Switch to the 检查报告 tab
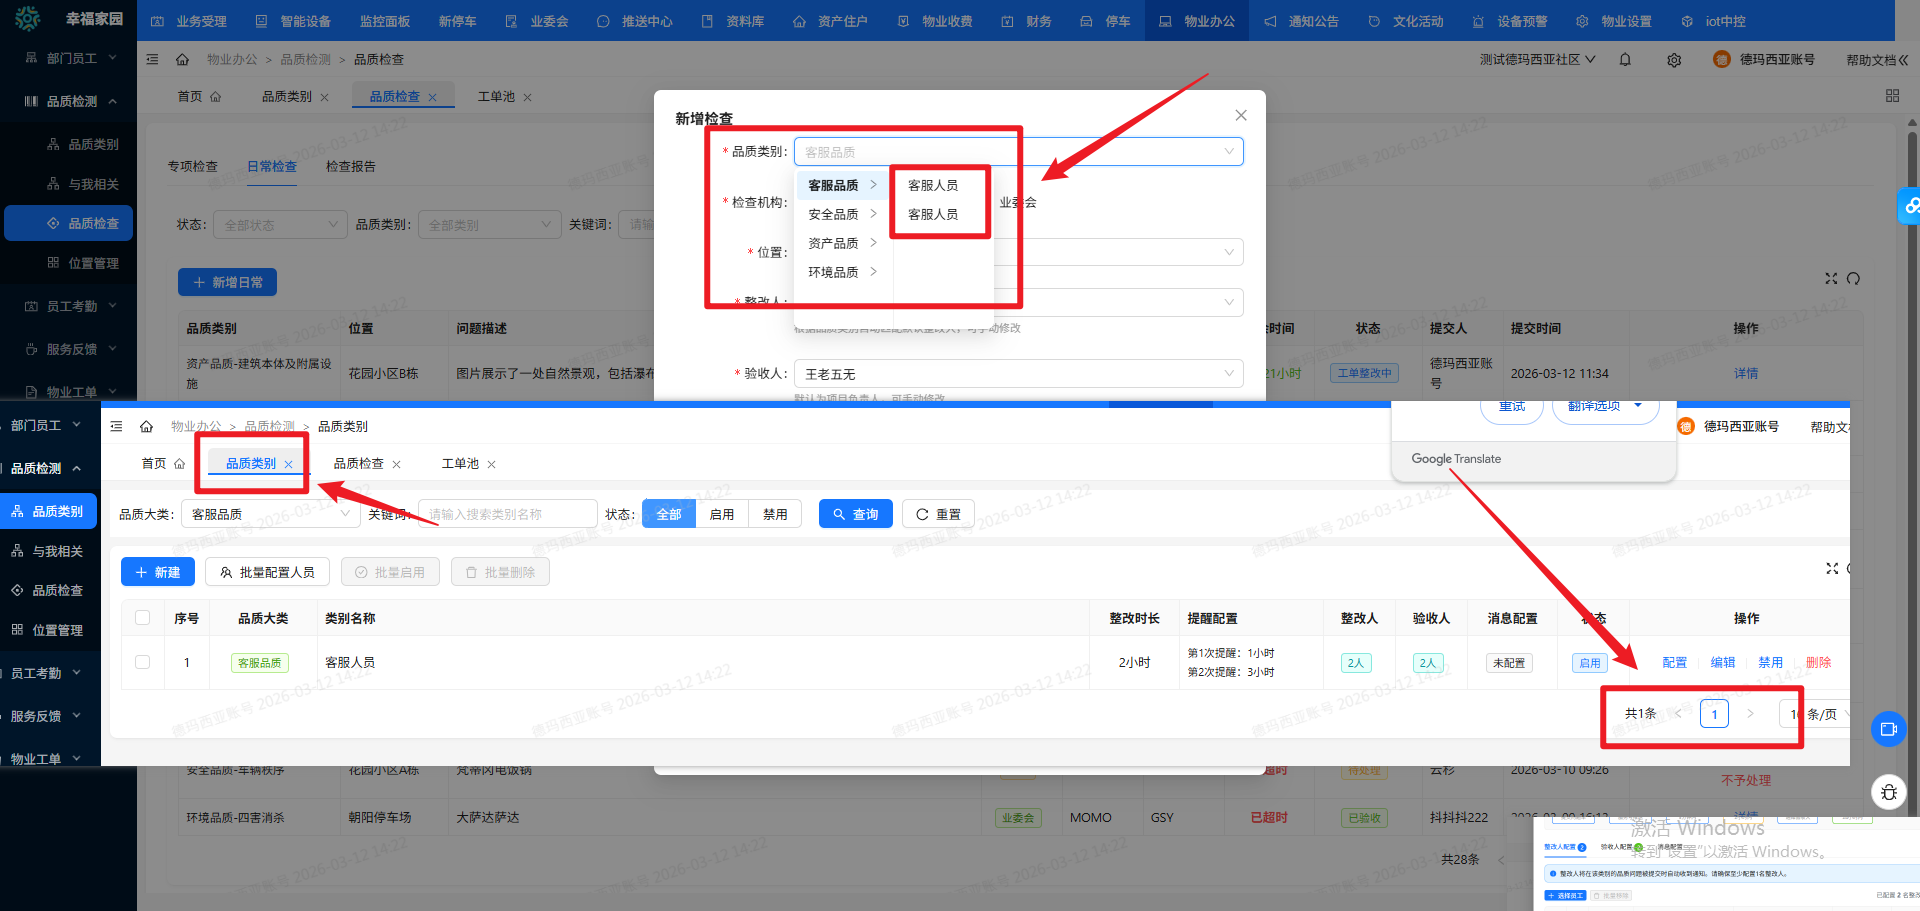 (350, 167)
